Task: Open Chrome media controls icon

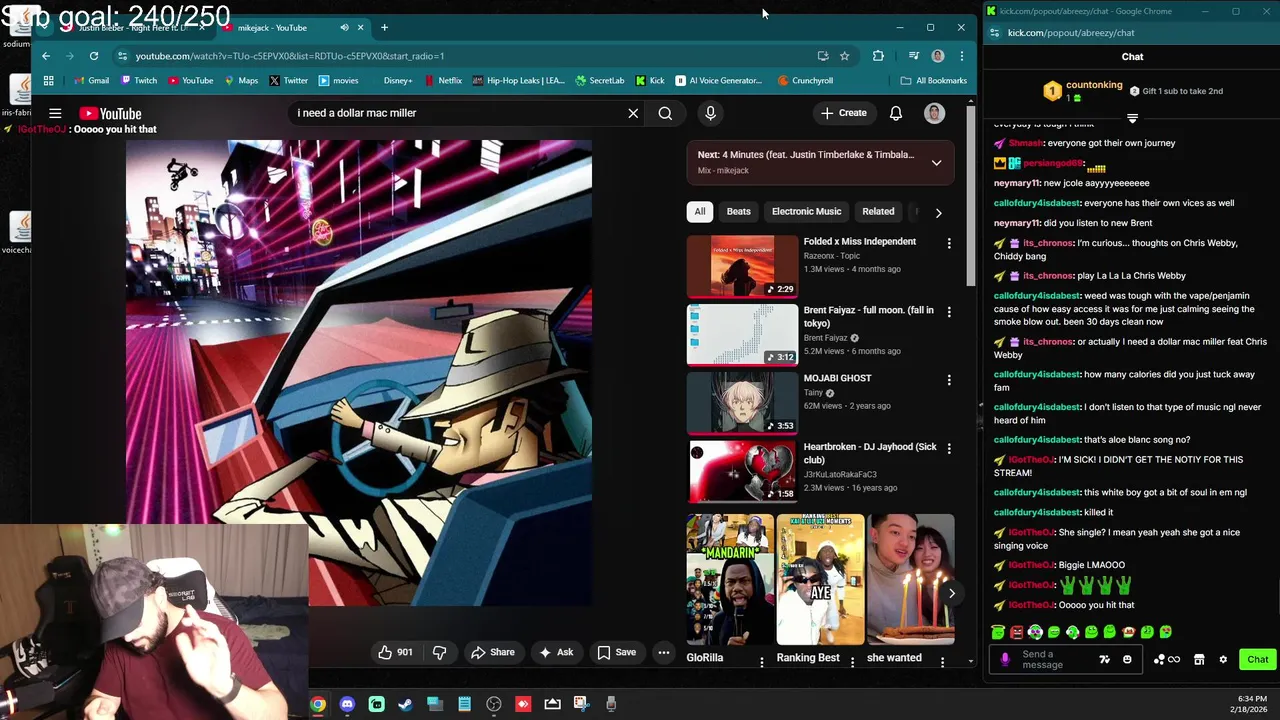Action: [913, 56]
